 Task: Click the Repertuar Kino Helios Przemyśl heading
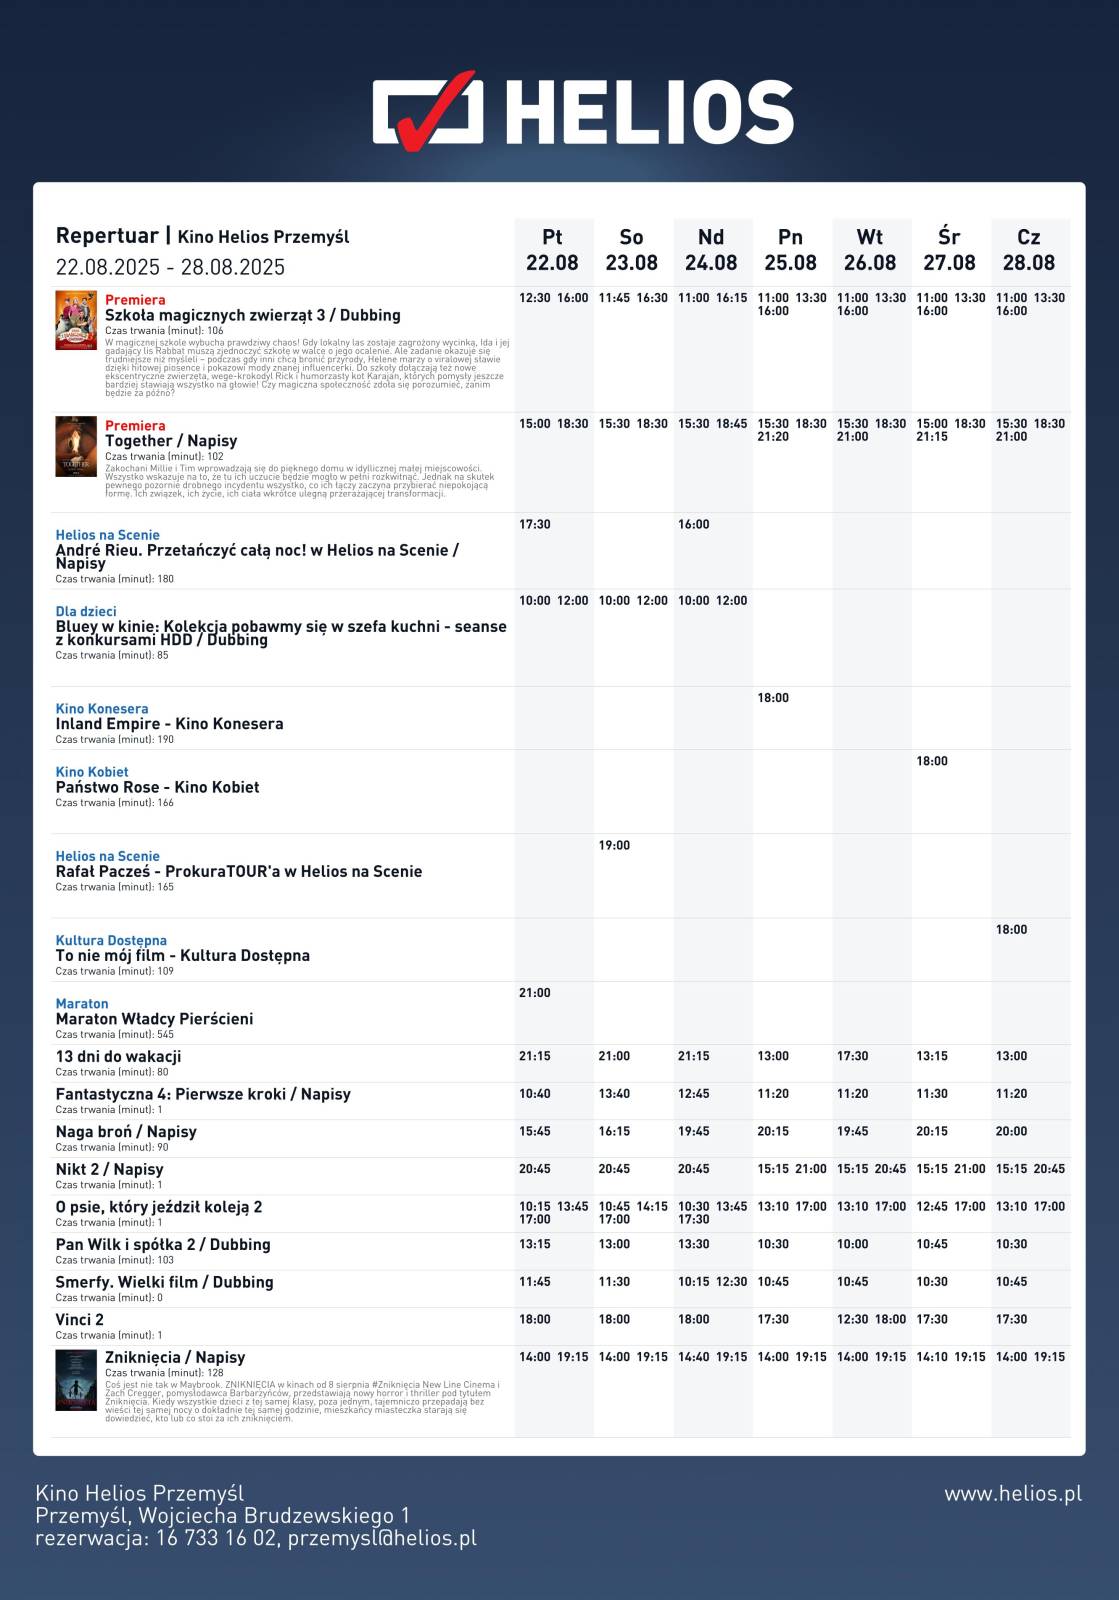[x=203, y=236]
